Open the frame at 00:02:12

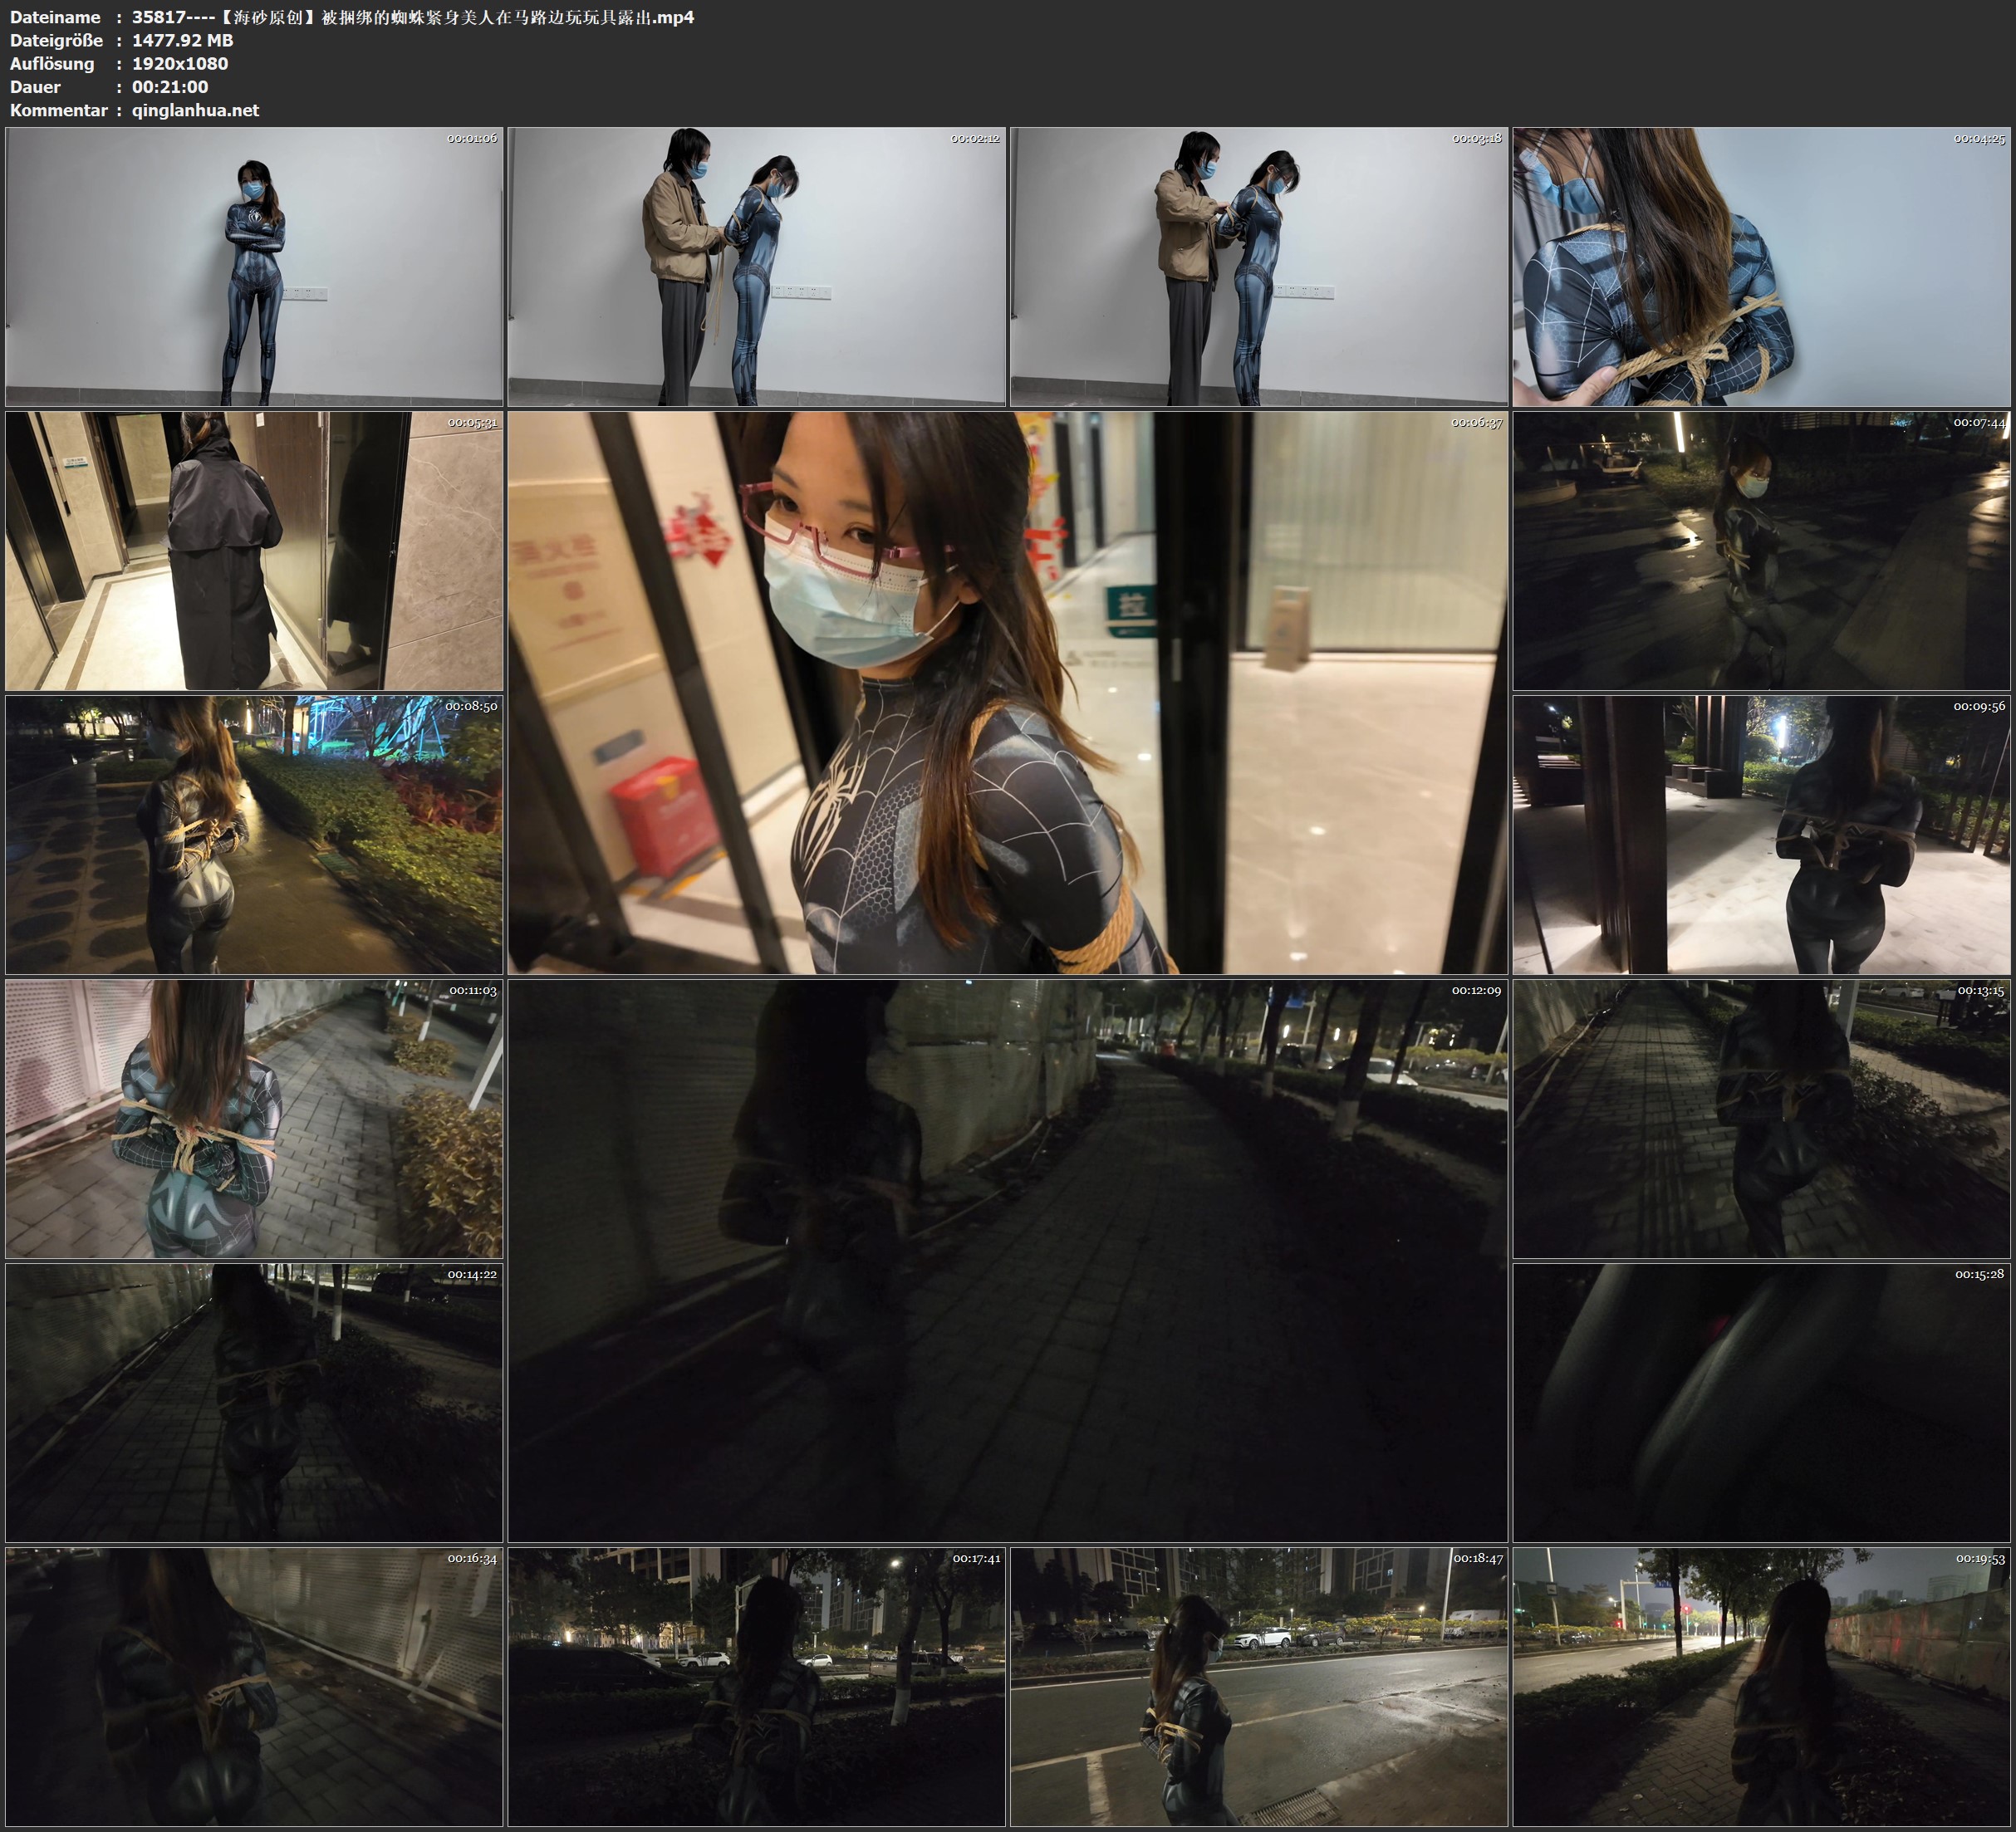[756, 266]
